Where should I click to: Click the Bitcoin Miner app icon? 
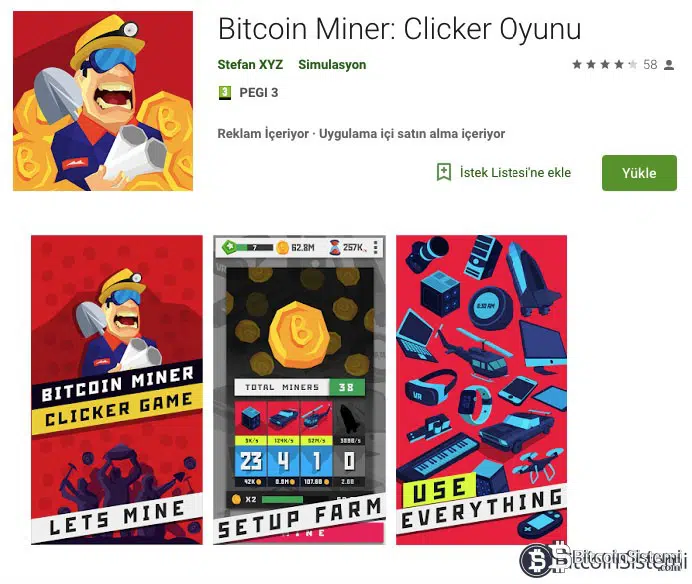click(103, 101)
